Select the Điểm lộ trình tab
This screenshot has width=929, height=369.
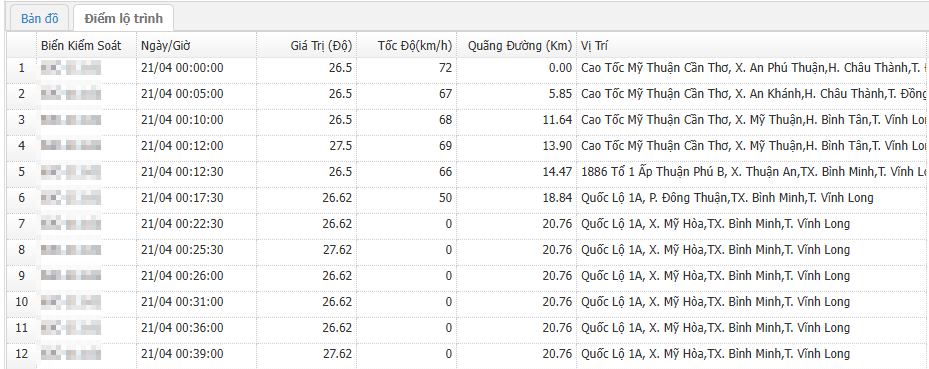[123, 18]
